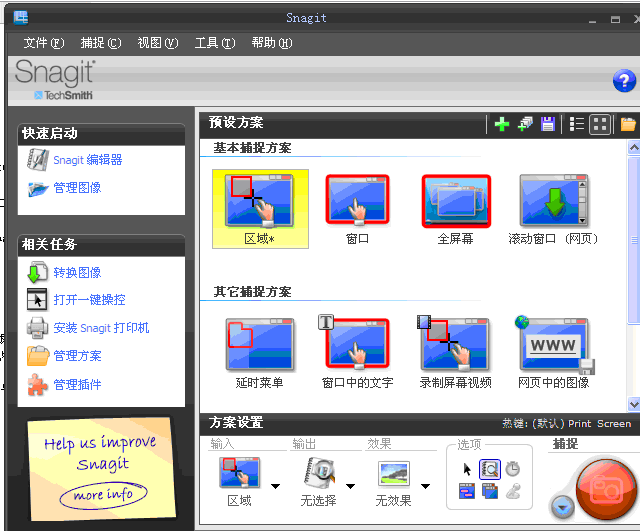Viewport: 640px width, 531px height.
Task: Switch presets to list view
Action: click(577, 124)
